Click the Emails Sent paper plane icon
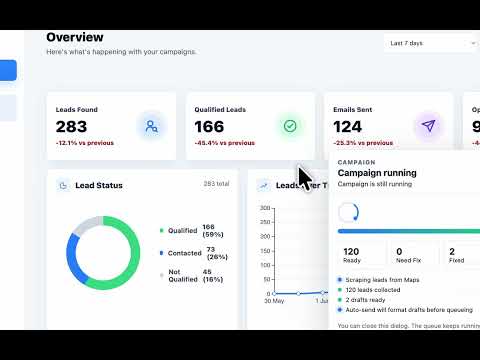The width and height of the screenshot is (480, 360). pyautogui.click(x=428, y=126)
